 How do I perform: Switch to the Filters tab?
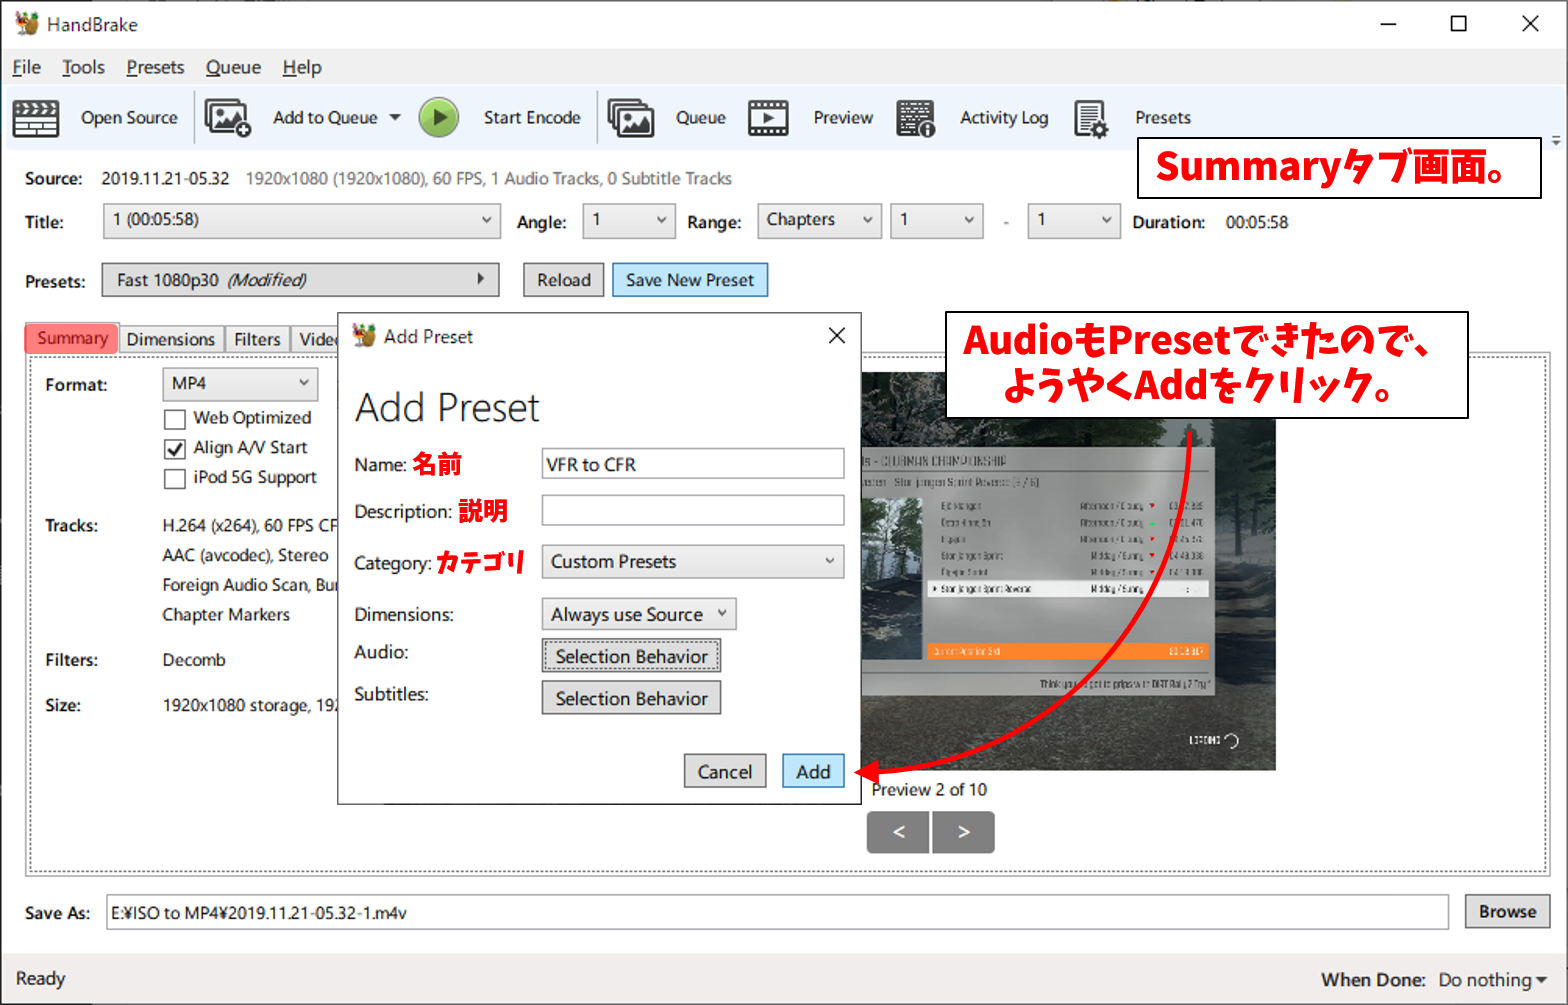(257, 339)
